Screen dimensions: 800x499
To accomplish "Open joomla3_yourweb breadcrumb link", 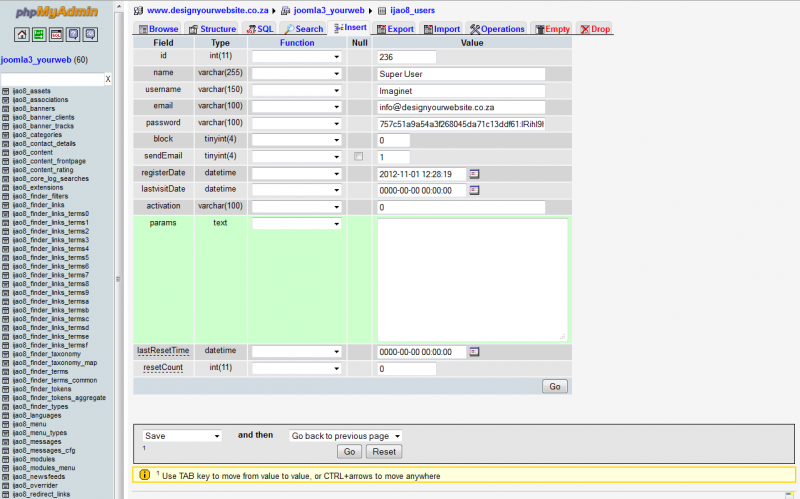I will coord(329,10).
